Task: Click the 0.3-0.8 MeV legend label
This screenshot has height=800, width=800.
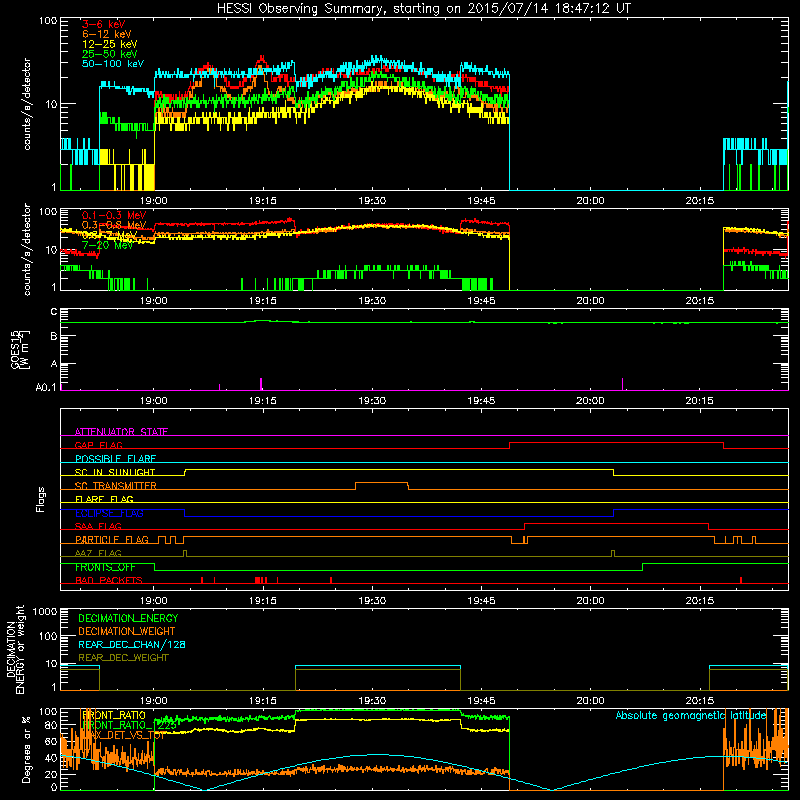Action: click(114, 225)
